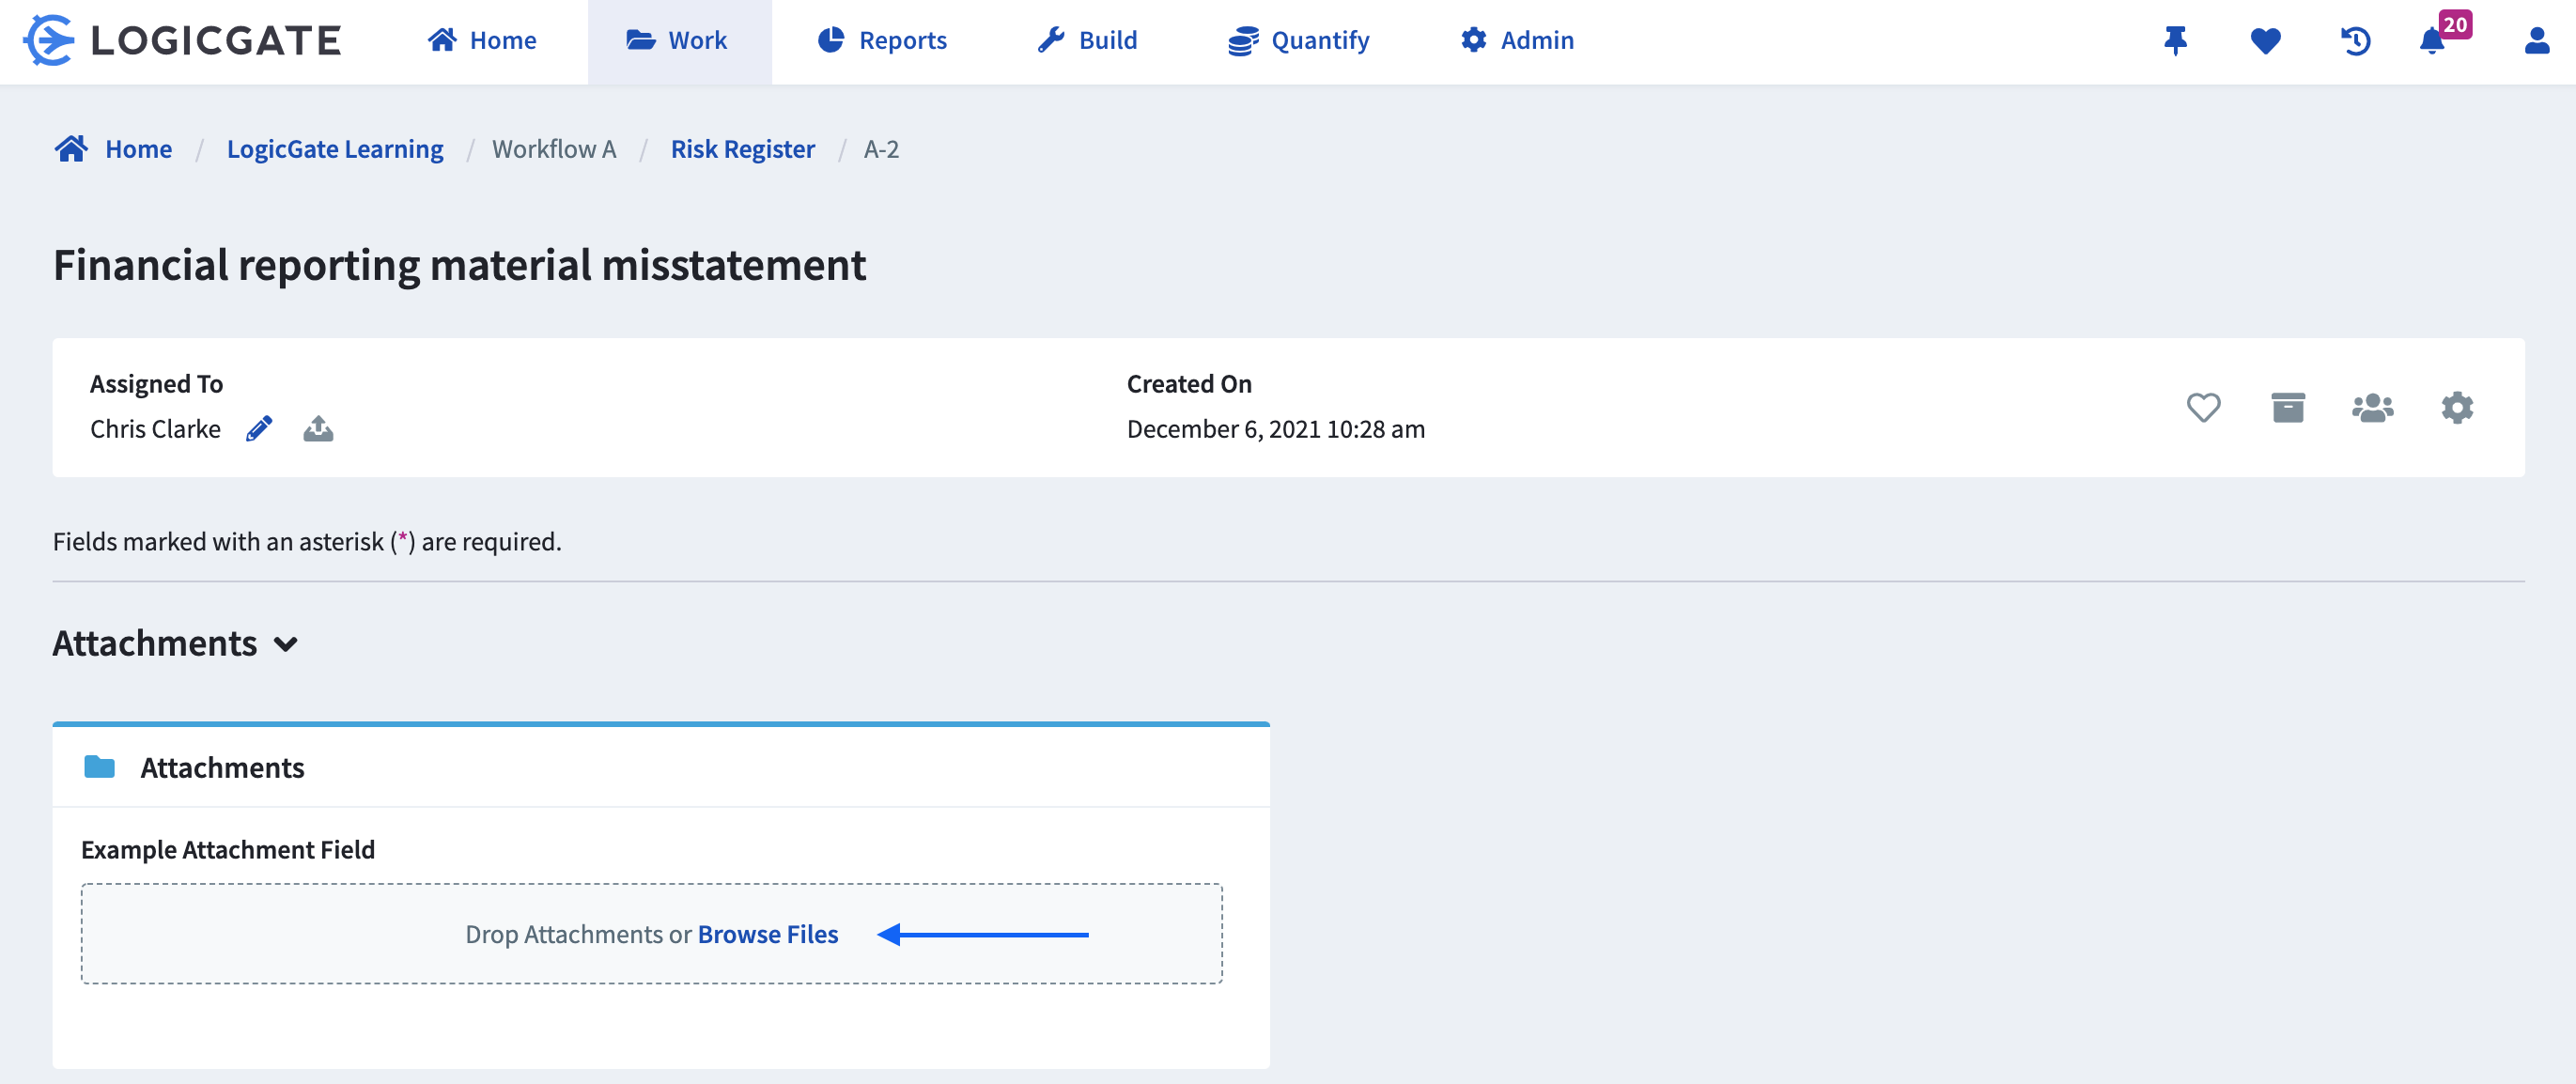Click the Attachments panel header text

click(x=222, y=767)
